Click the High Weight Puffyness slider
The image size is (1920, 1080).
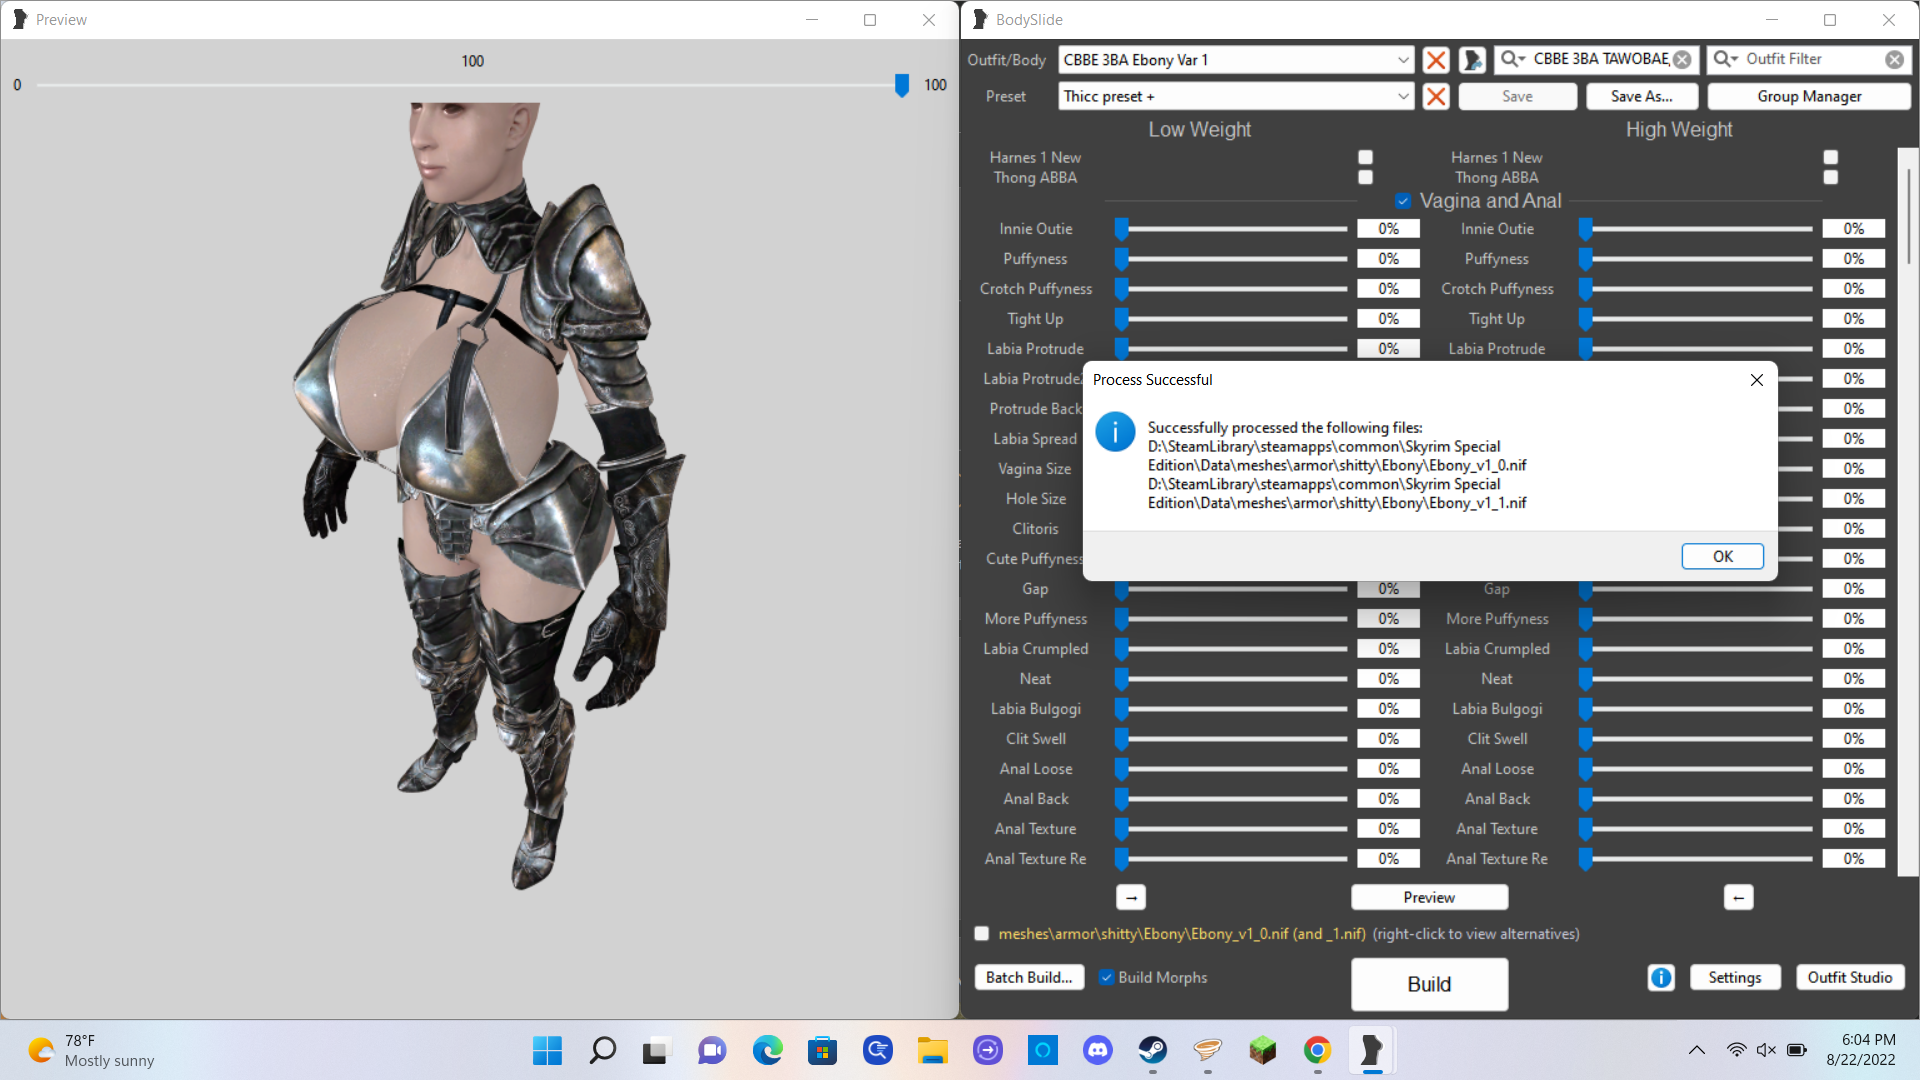tap(1695, 260)
